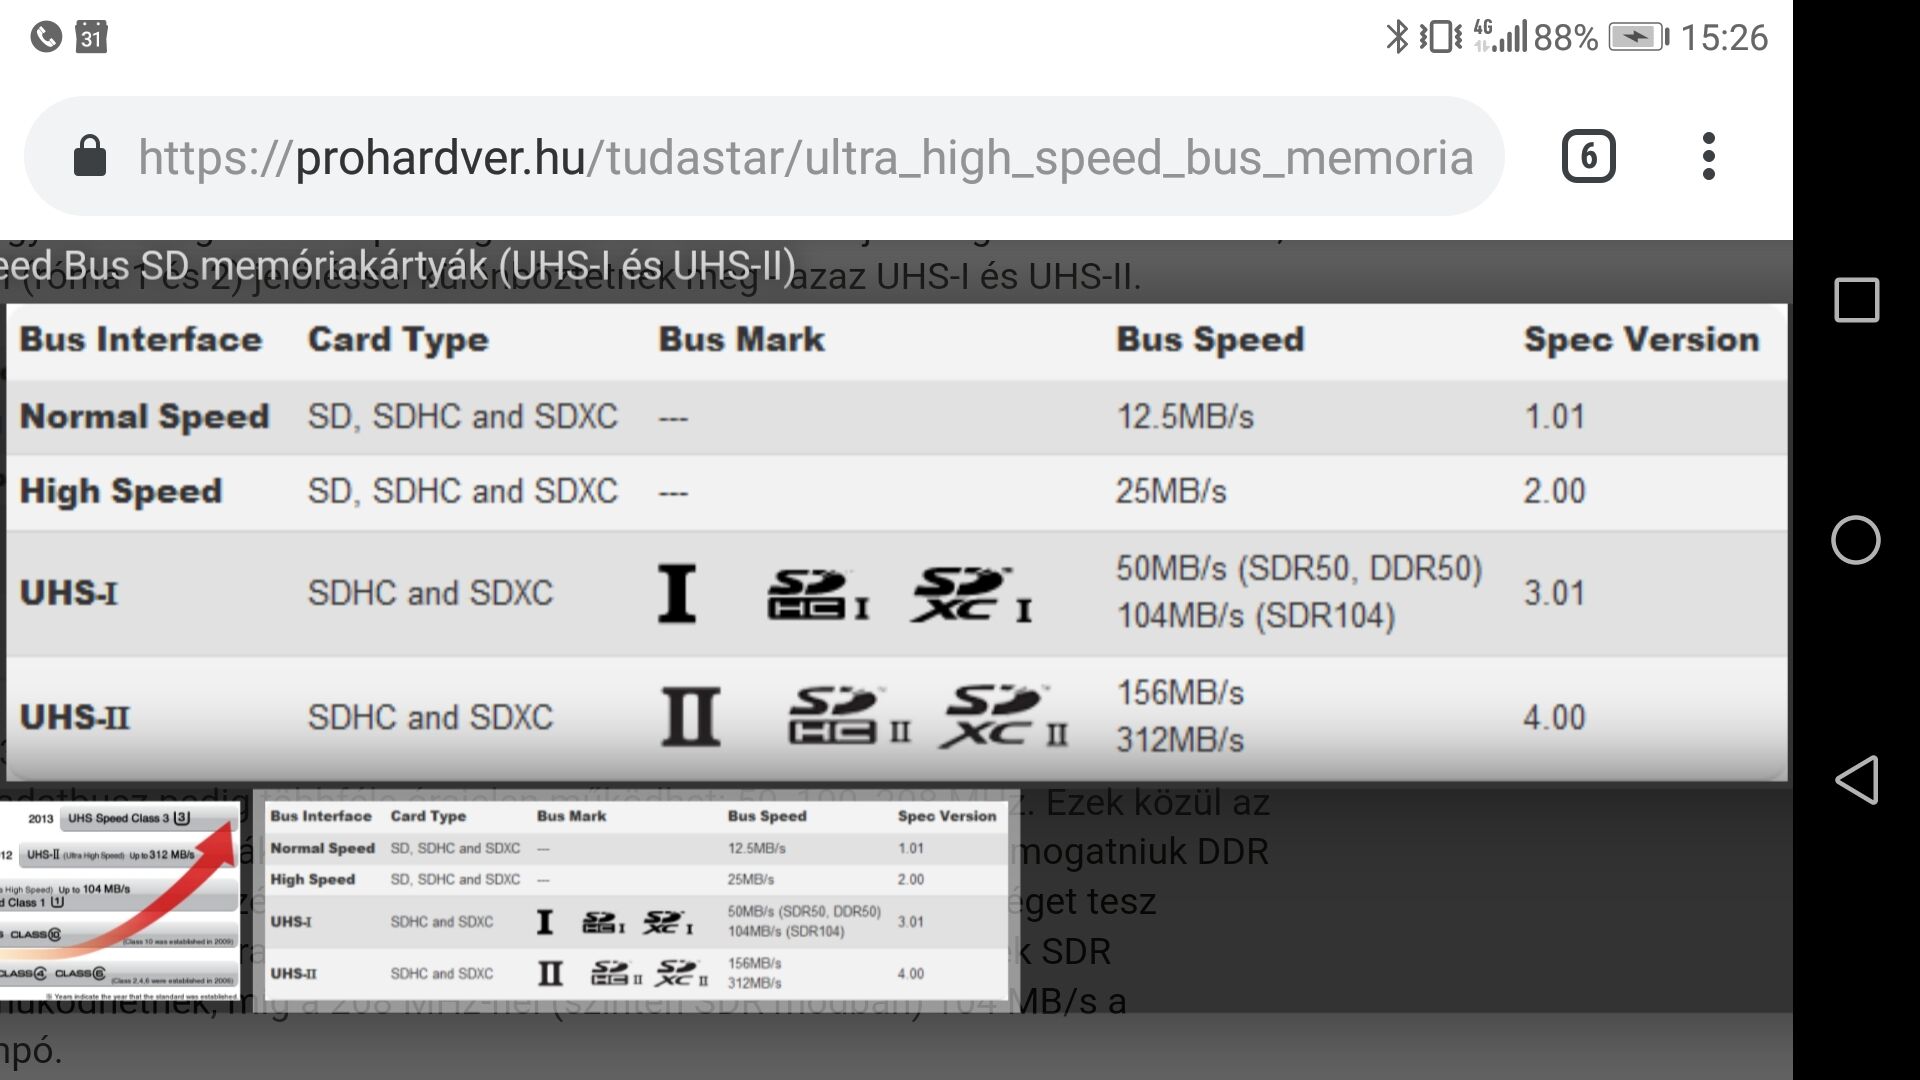The image size is (1920, 1080).
Task: Tap the UHS-II roman numeral II bus mark
Action: 691,716
